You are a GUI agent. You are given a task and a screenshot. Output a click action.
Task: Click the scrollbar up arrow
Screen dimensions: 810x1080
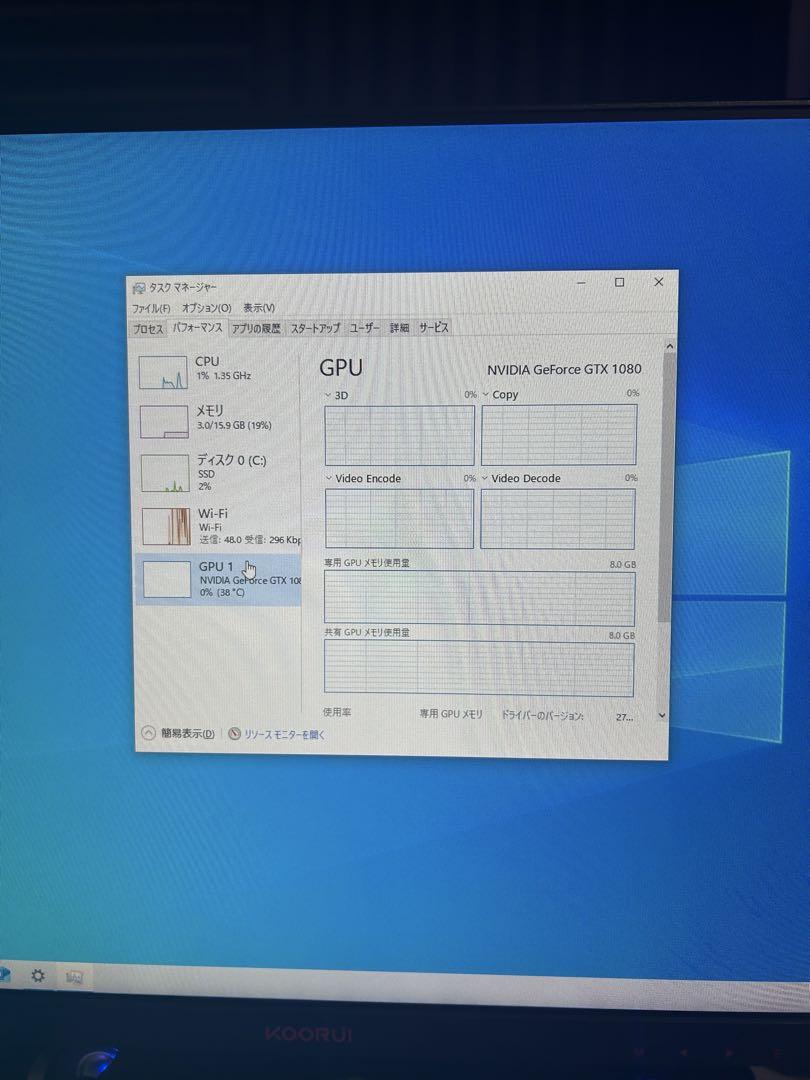point(669,346)
